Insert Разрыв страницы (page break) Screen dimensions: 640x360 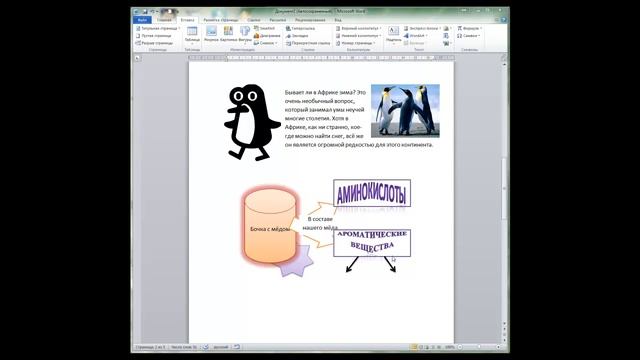(x=154, y=43)
